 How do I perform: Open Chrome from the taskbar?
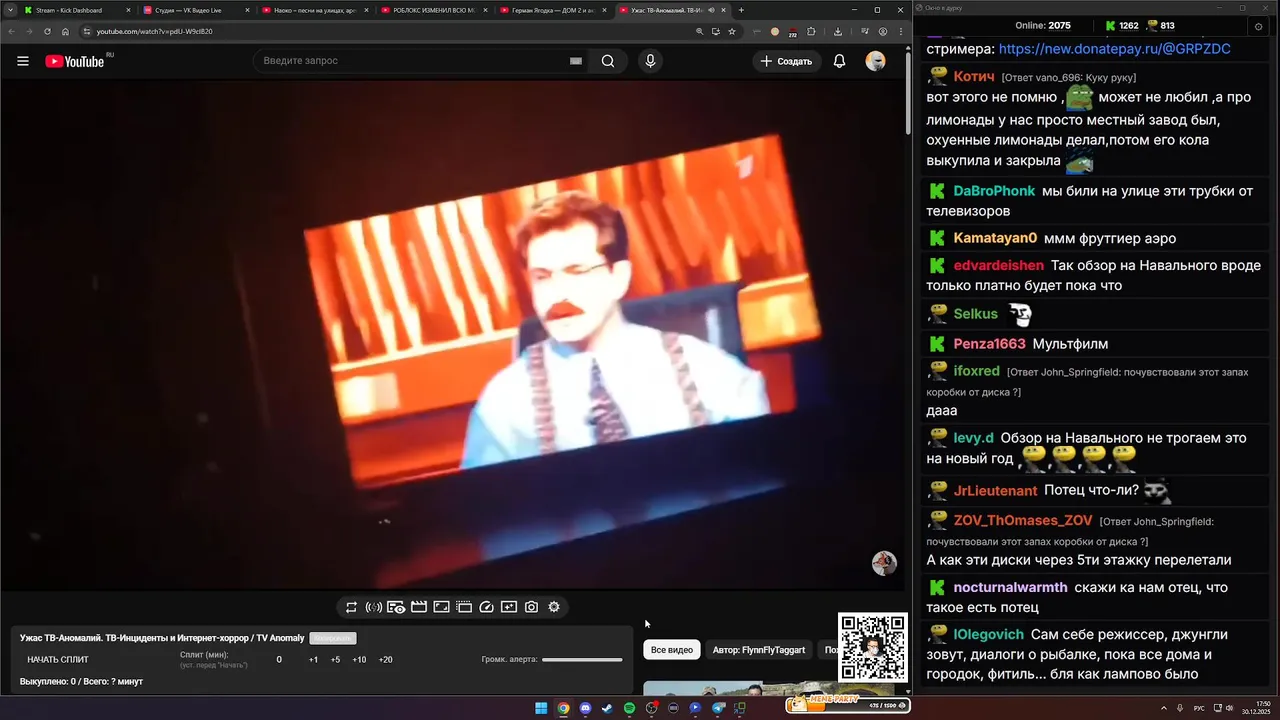[563, 708]
